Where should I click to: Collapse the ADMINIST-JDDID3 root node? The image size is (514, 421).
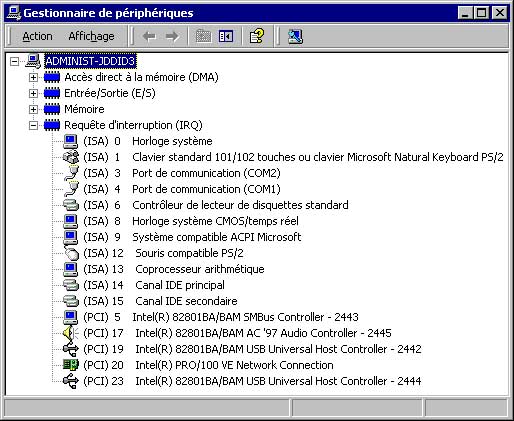pos(14,61)
